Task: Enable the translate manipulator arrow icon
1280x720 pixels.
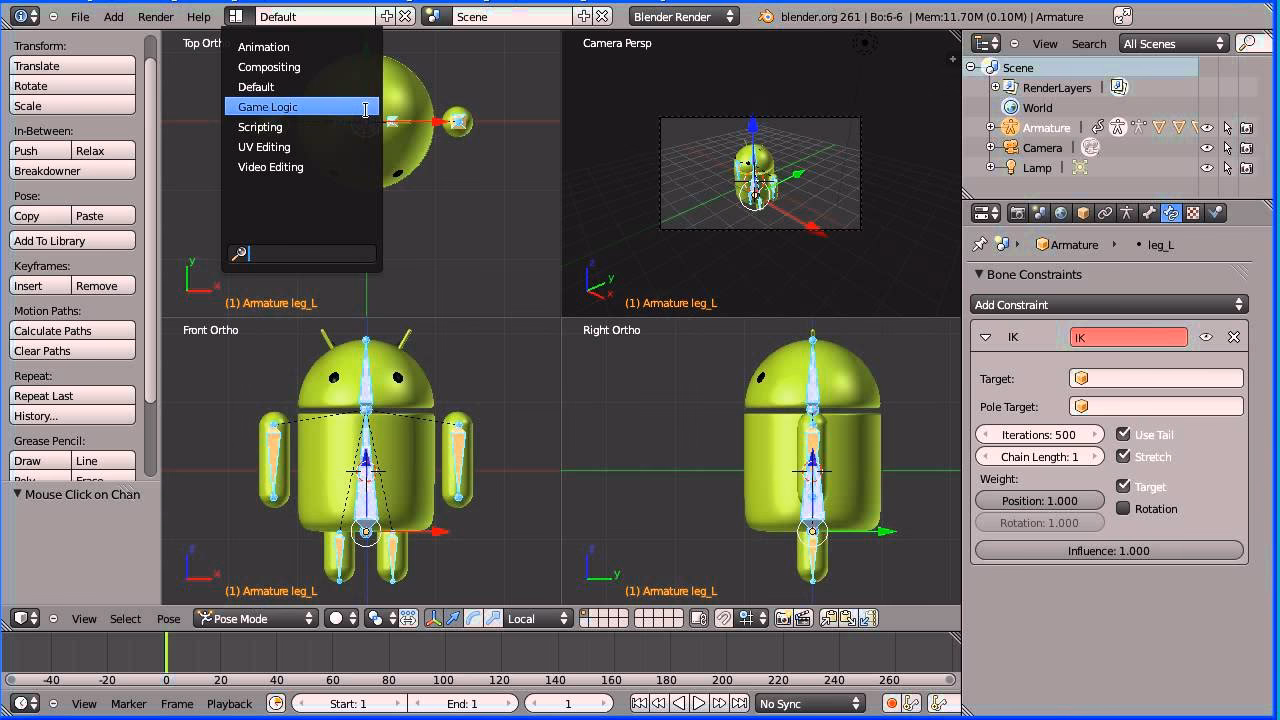Action: click(x=453, y=618)
